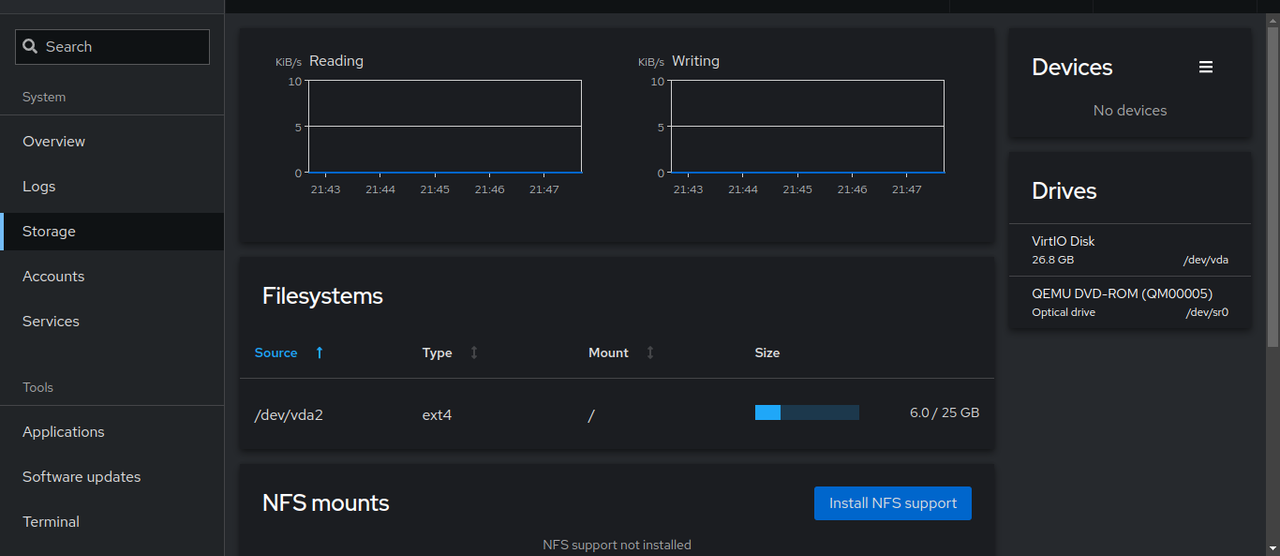Screen dimensions: 1280x556
Task: Click the Reading throughput graph
Action: click(445, 127)
